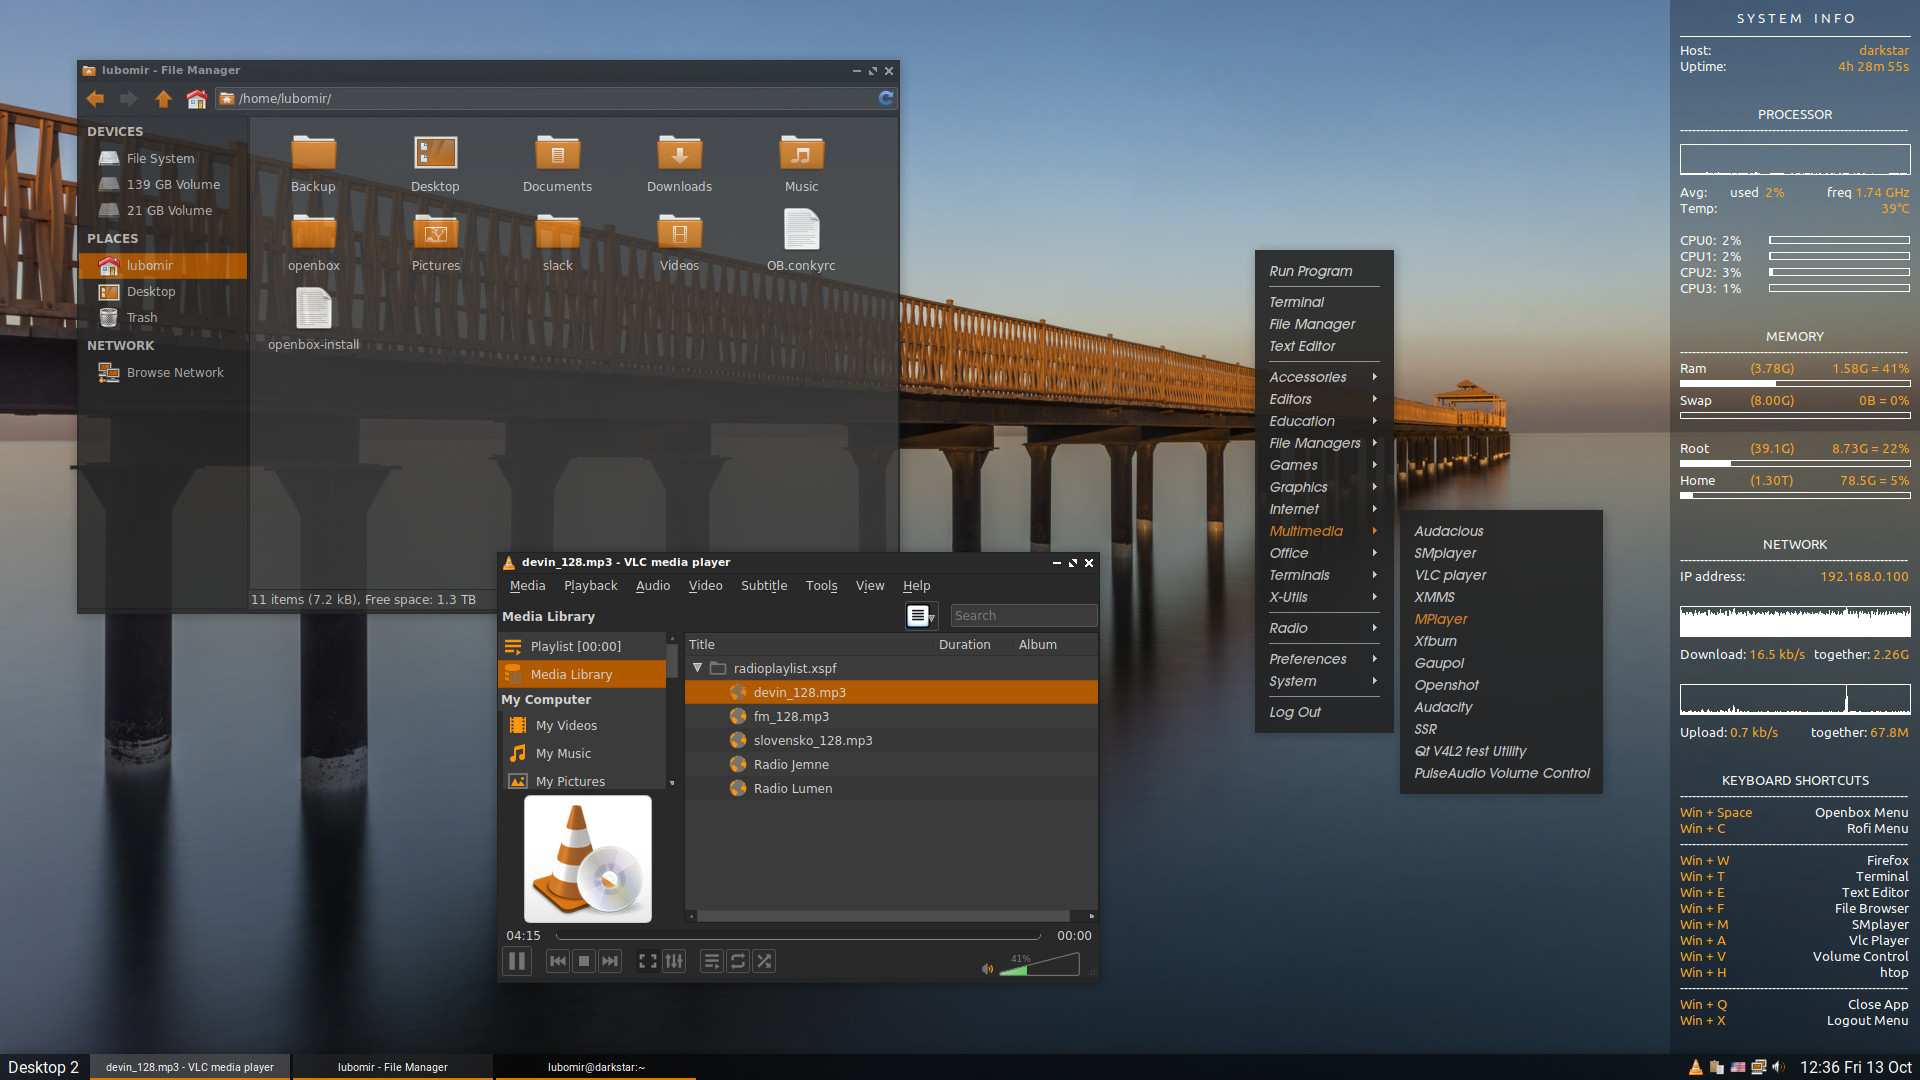Open the Tools menu in VLC
The width and height of the screenshot is (1920, 1080).
click(x=822, y=586)
